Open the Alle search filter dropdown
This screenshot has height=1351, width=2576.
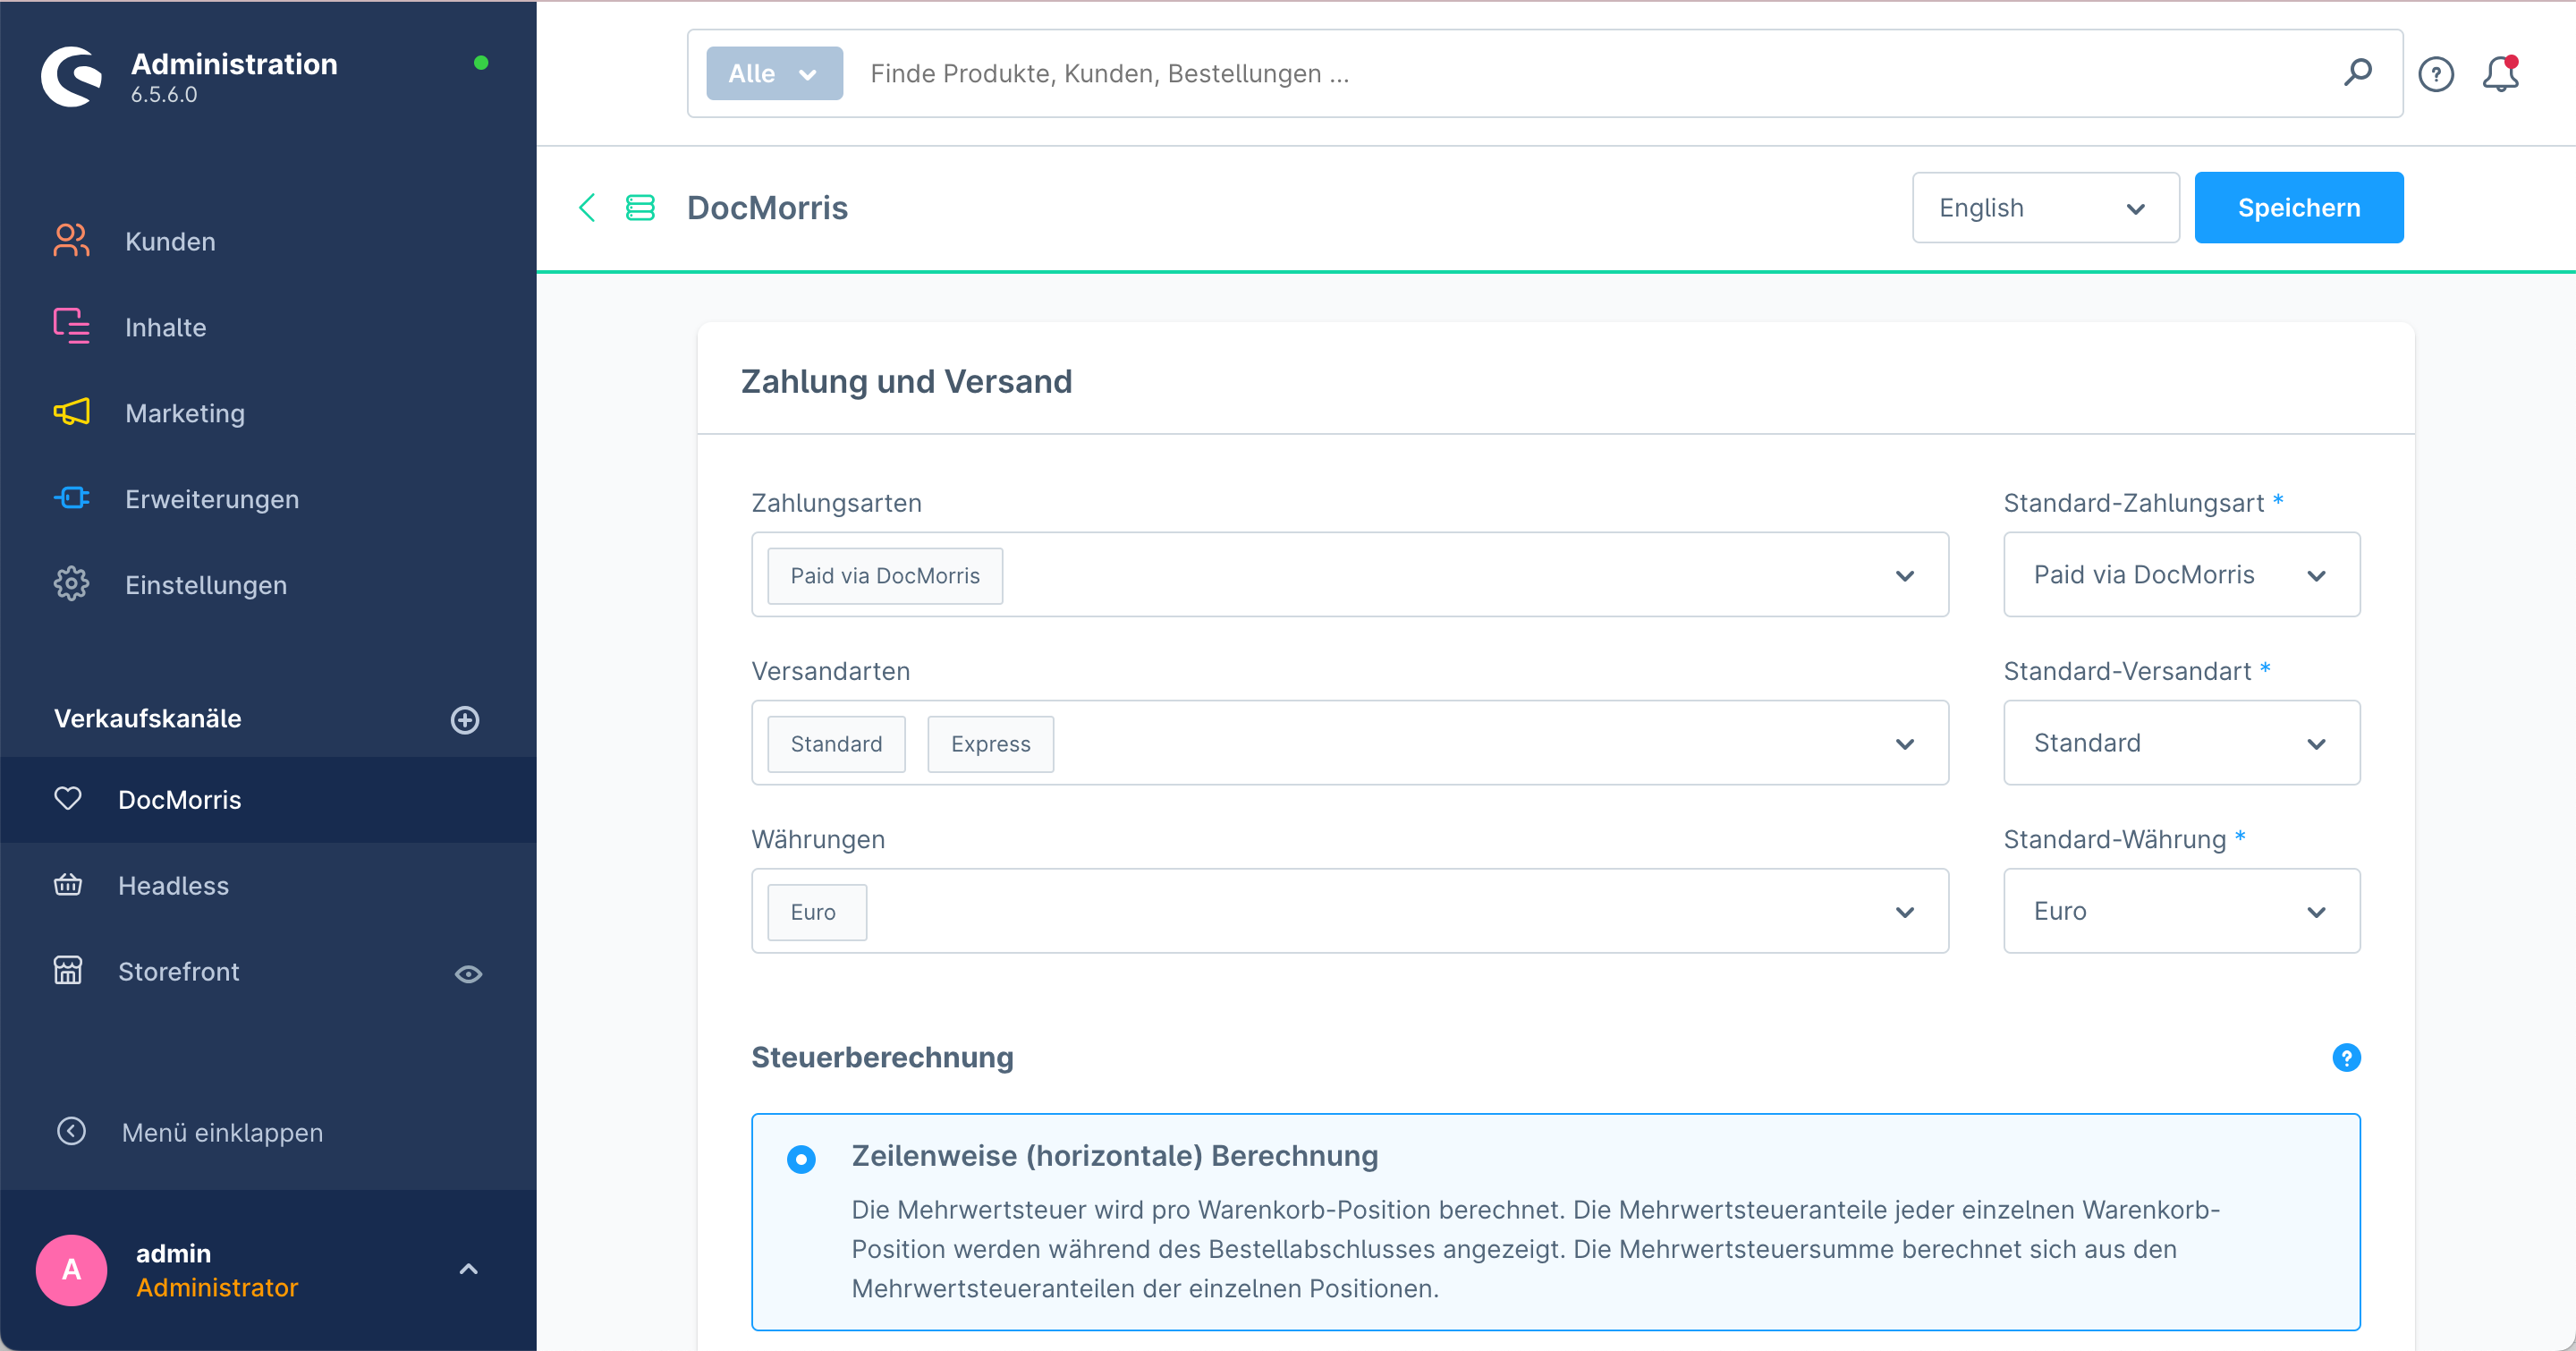(774, 74)
